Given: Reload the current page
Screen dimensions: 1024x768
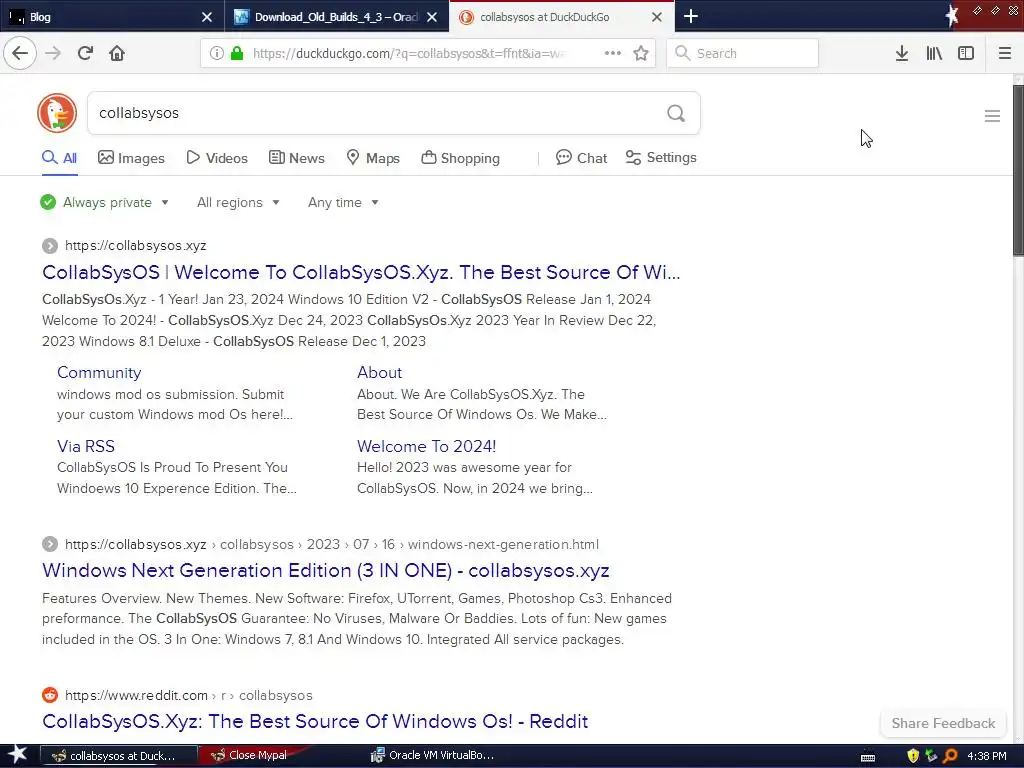Looking at the screenshot, I should click(x=85, y=53).
